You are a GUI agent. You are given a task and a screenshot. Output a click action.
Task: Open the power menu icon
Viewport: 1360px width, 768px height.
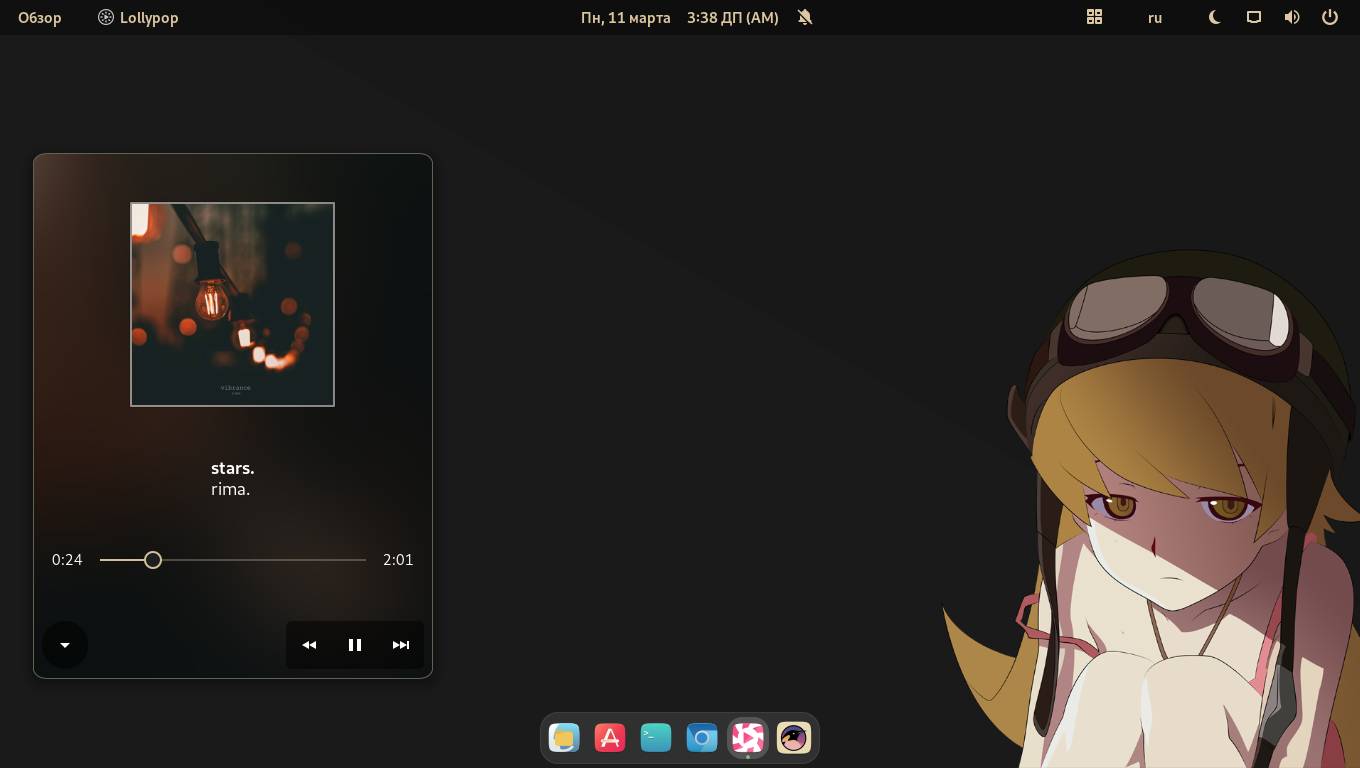pyautogui.click(x=1330, y=17)
